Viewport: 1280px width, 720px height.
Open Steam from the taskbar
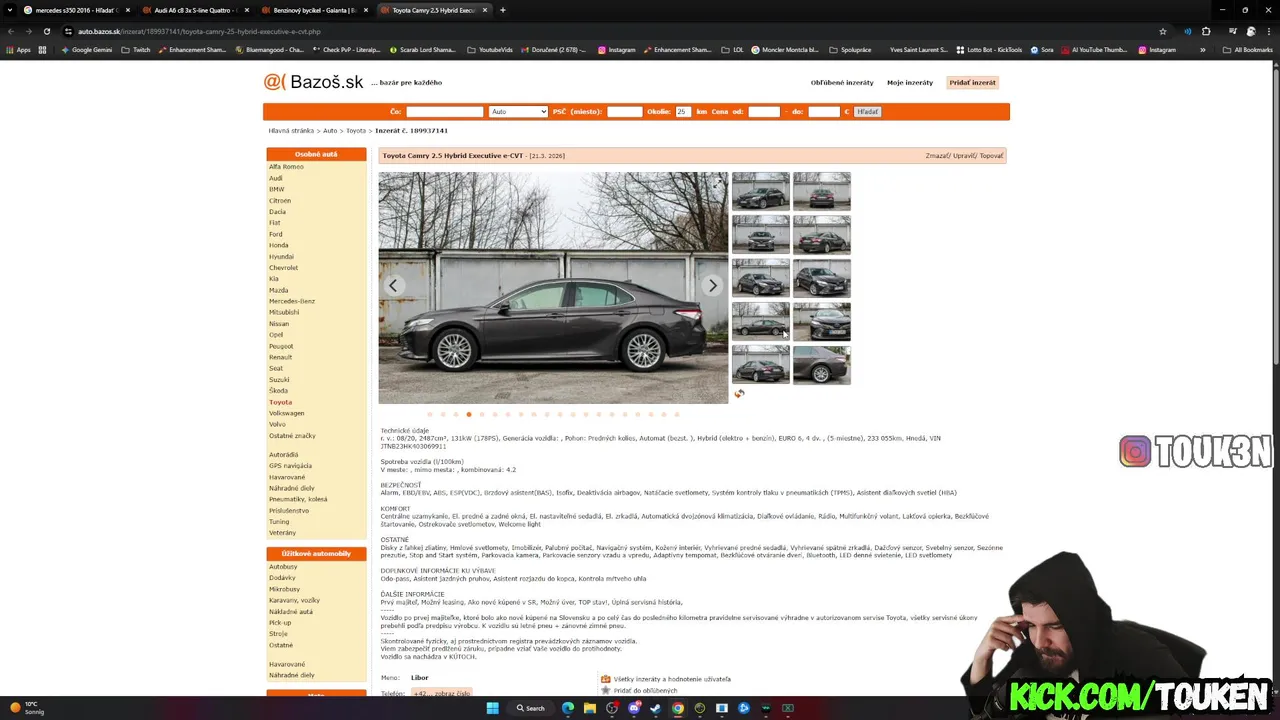pos(656,708)
